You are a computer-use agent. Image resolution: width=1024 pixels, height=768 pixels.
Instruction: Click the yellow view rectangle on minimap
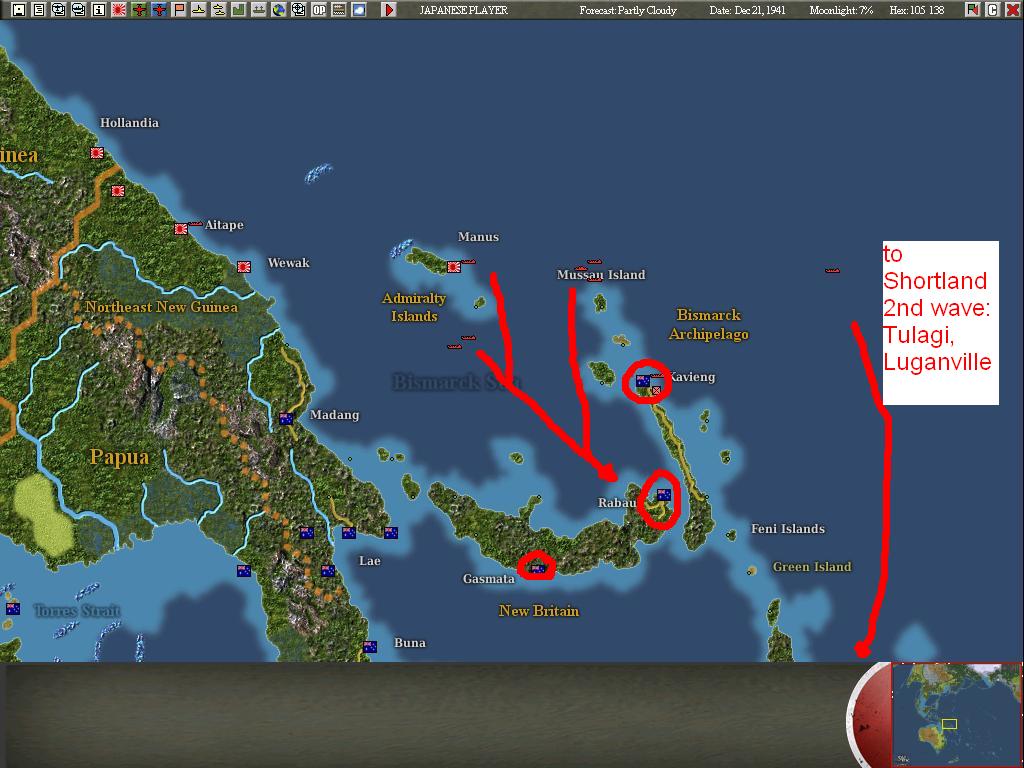coord(949,724)
